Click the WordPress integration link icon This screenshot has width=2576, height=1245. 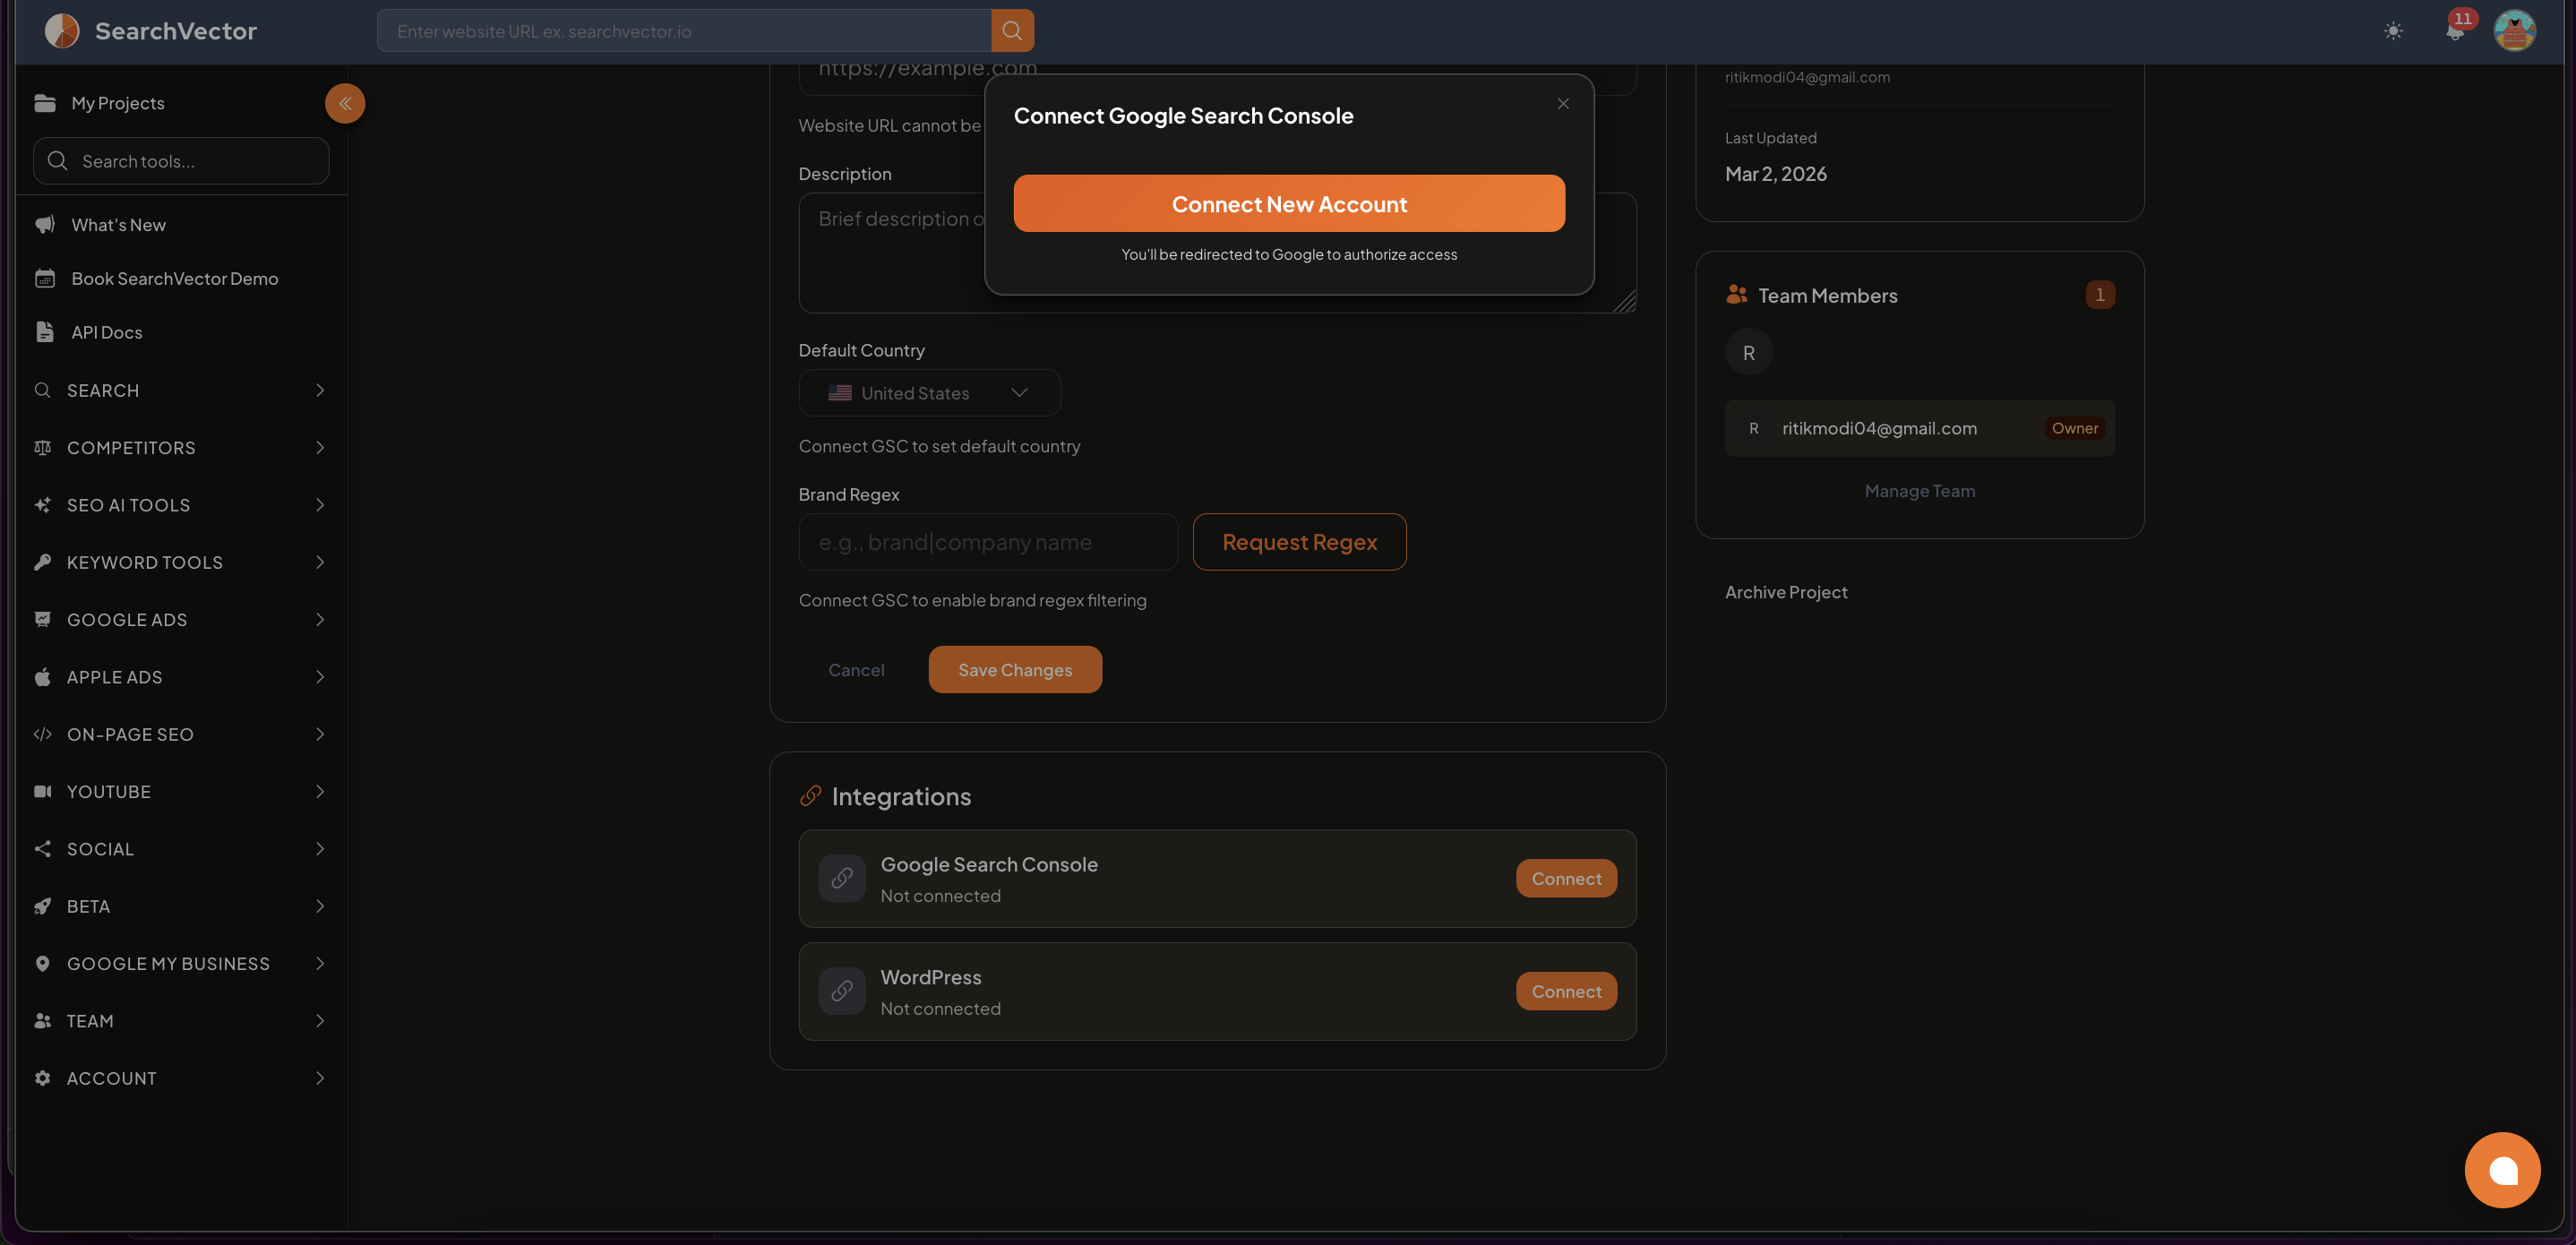(842, 991)
